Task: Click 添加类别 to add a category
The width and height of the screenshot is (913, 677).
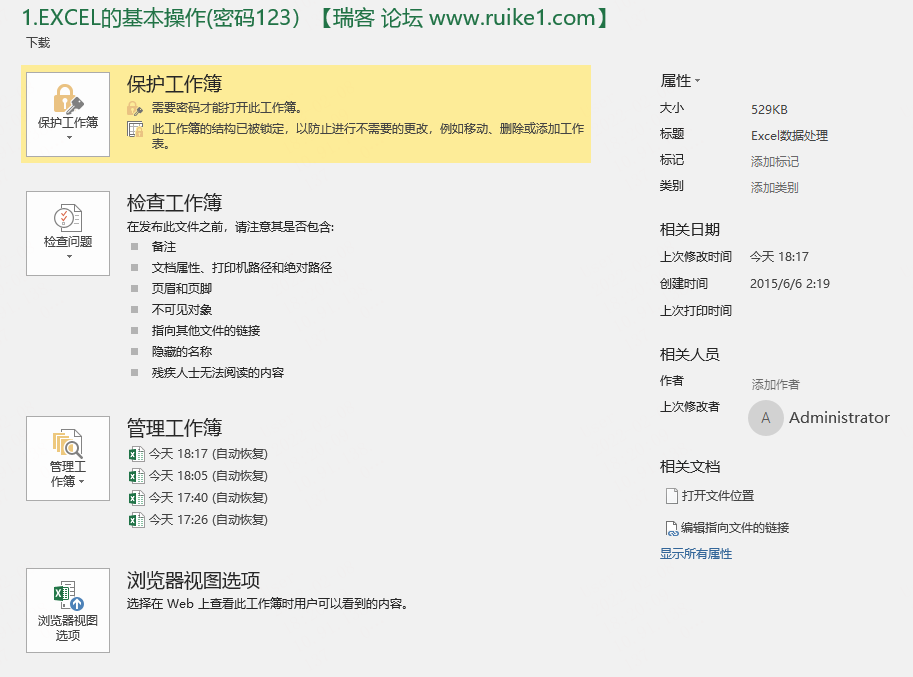Action: click(774, 187)
